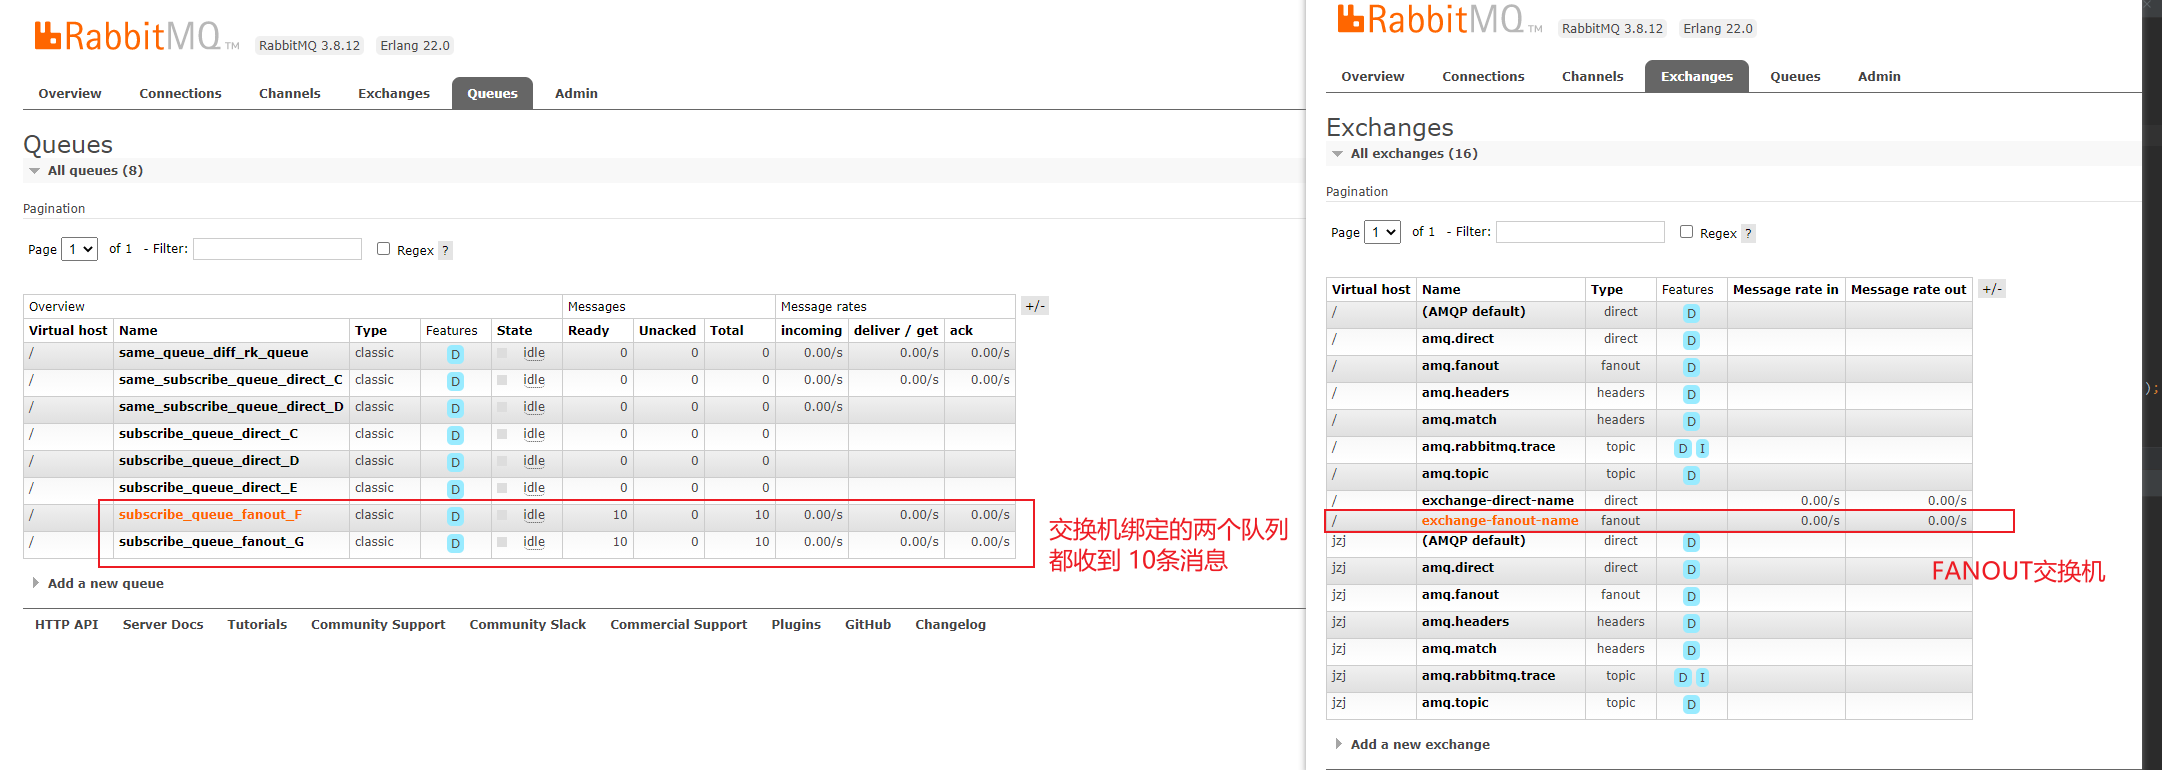Click D badge of / amq.fanout exchange

point(1691,367)
